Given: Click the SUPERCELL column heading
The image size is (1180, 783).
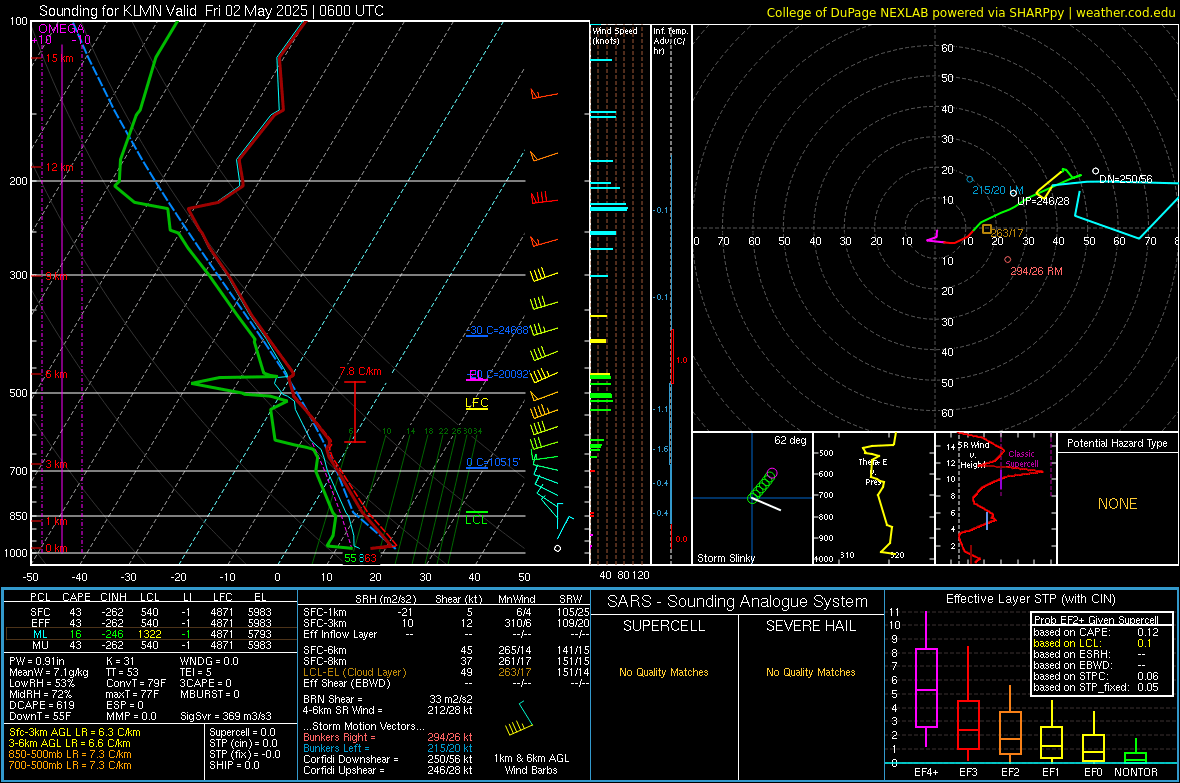Looking at the screenshot, I should 664,626.
